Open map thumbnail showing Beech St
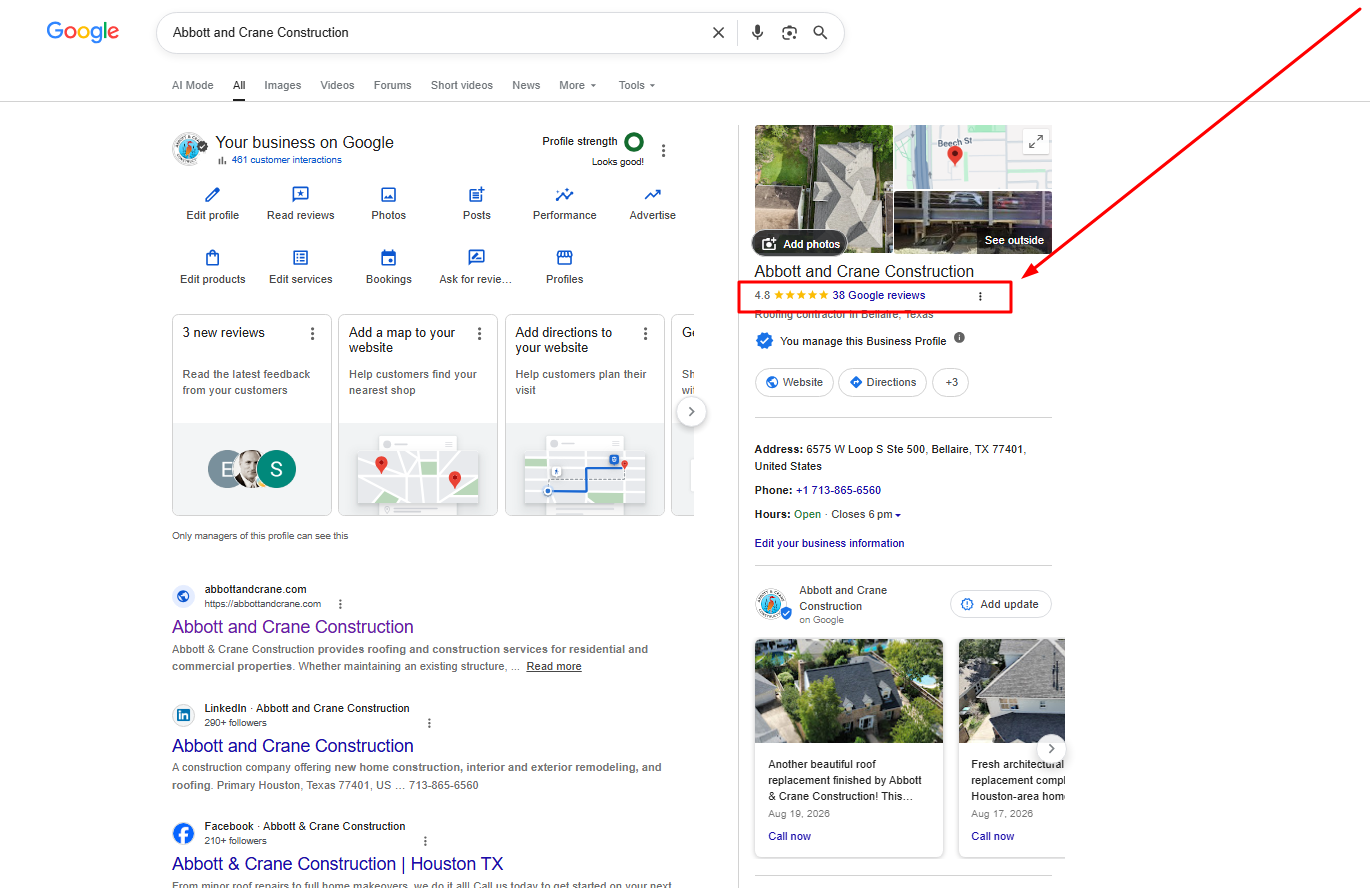1370x888 pixels. click(x=972, y=157)
